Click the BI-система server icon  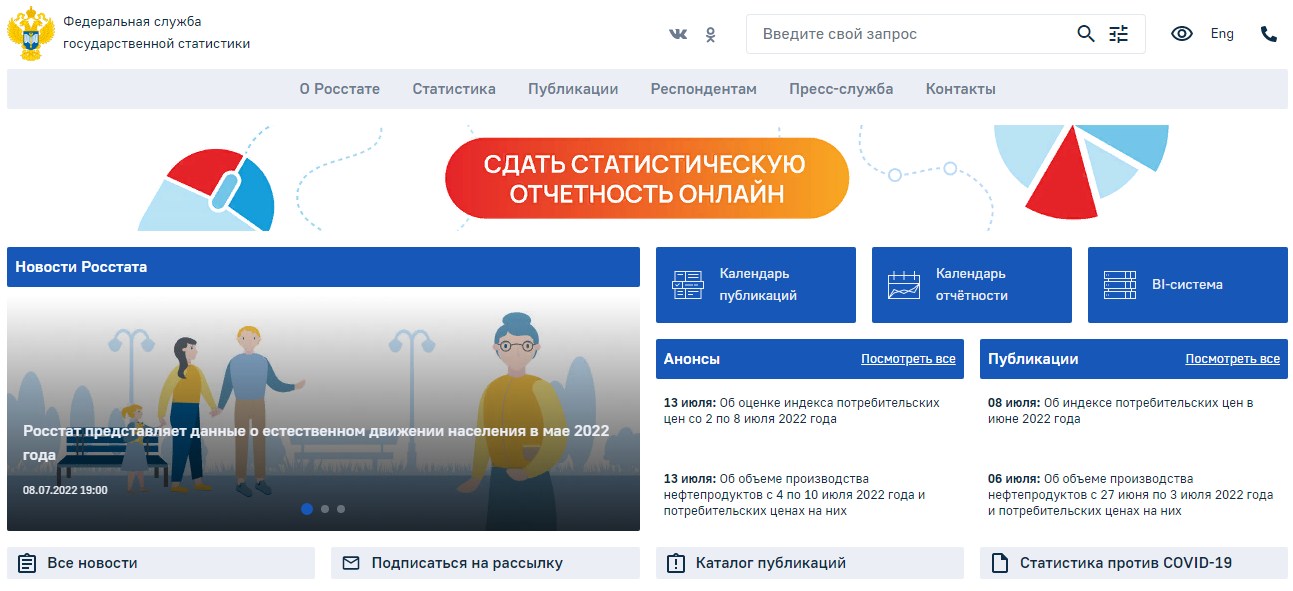click(1120, 285)
